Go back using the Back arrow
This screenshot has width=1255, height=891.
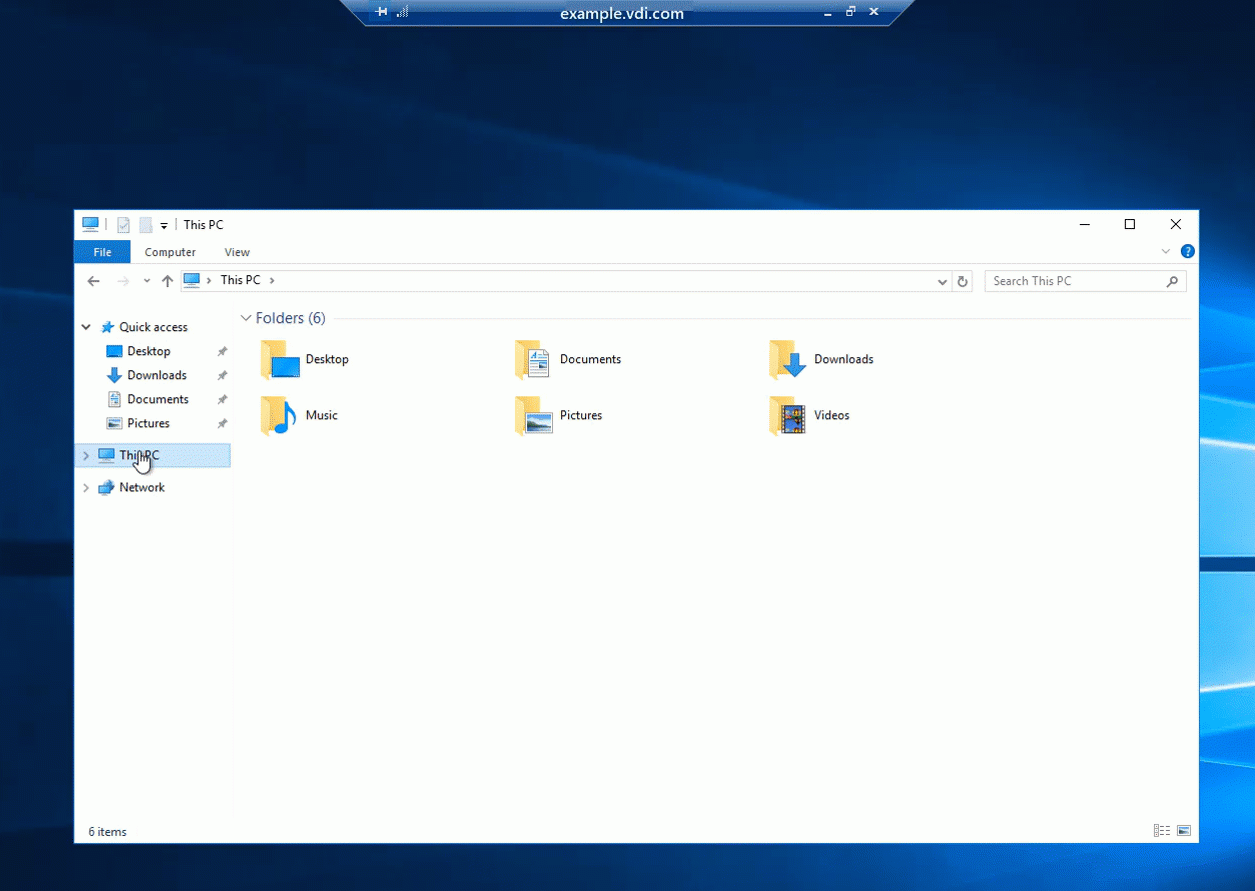pos(94,281)
